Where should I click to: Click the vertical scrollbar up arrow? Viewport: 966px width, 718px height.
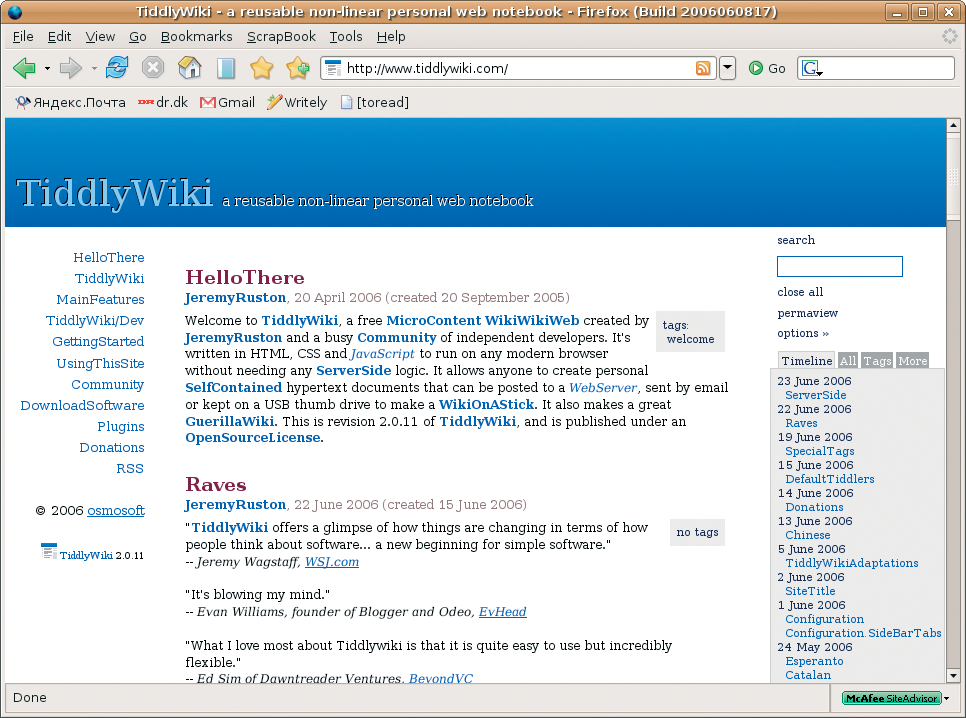click(953, 125)
